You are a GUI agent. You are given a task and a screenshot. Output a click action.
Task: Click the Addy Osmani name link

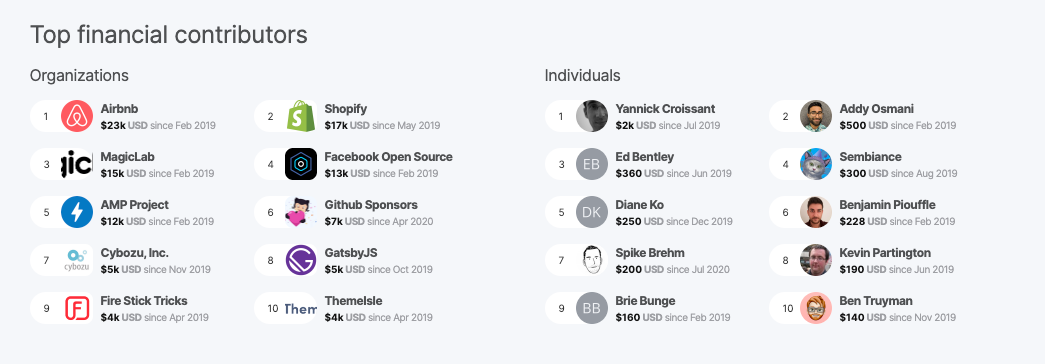[x=876, y=109]
